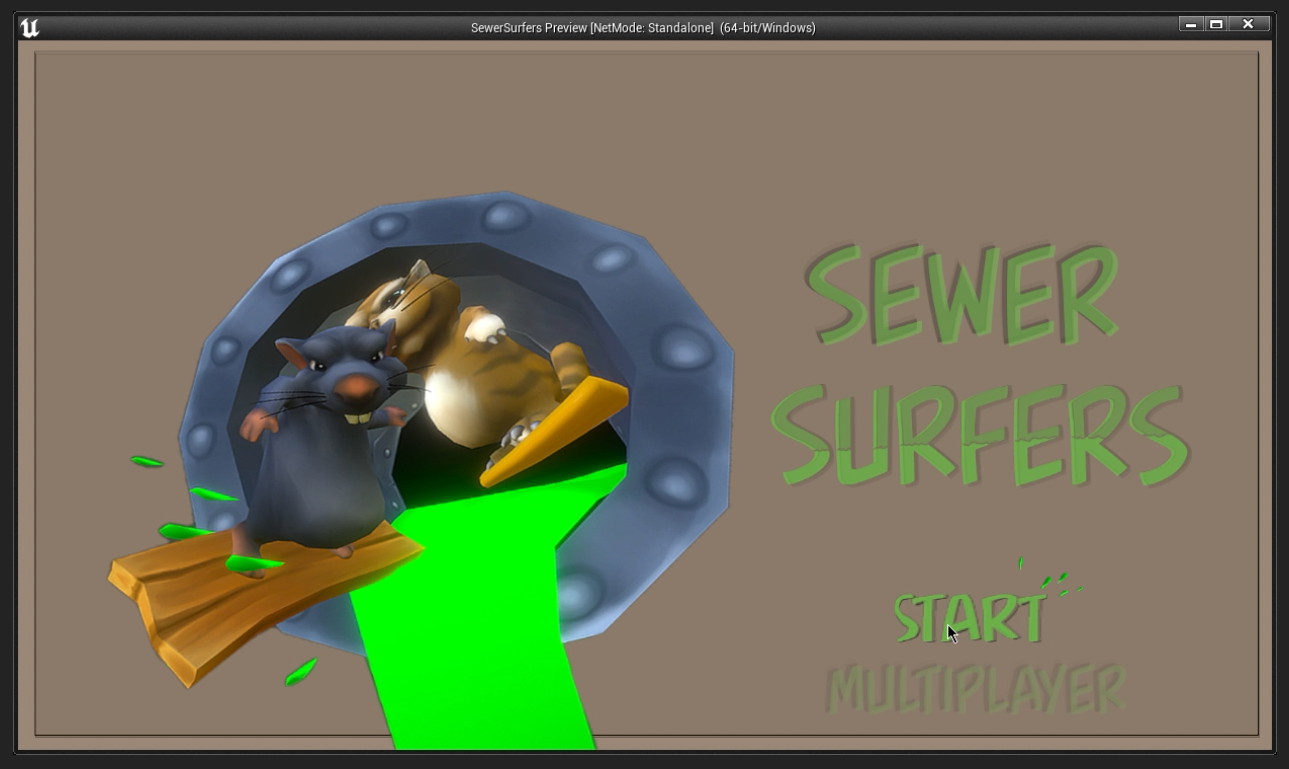Maximize the SewerSurfers Preview window
1289x769 pixels.
[1216, 24]
